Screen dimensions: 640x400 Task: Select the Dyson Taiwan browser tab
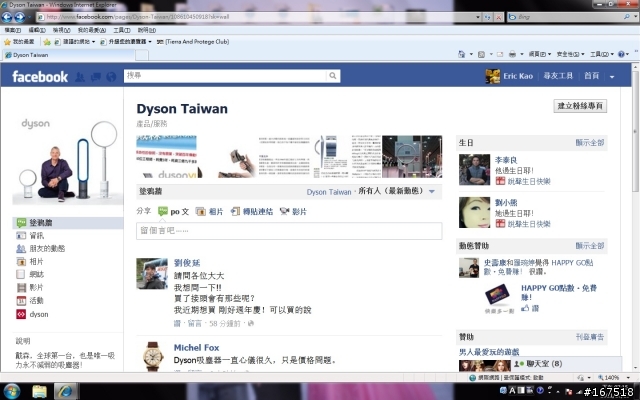[x=69, y=55]
